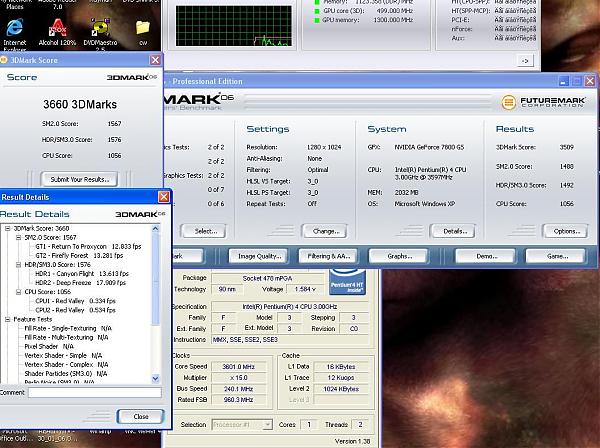Close the Result Details window with X
This screenshot has height=448, width=600.
[x=164, y=197]
